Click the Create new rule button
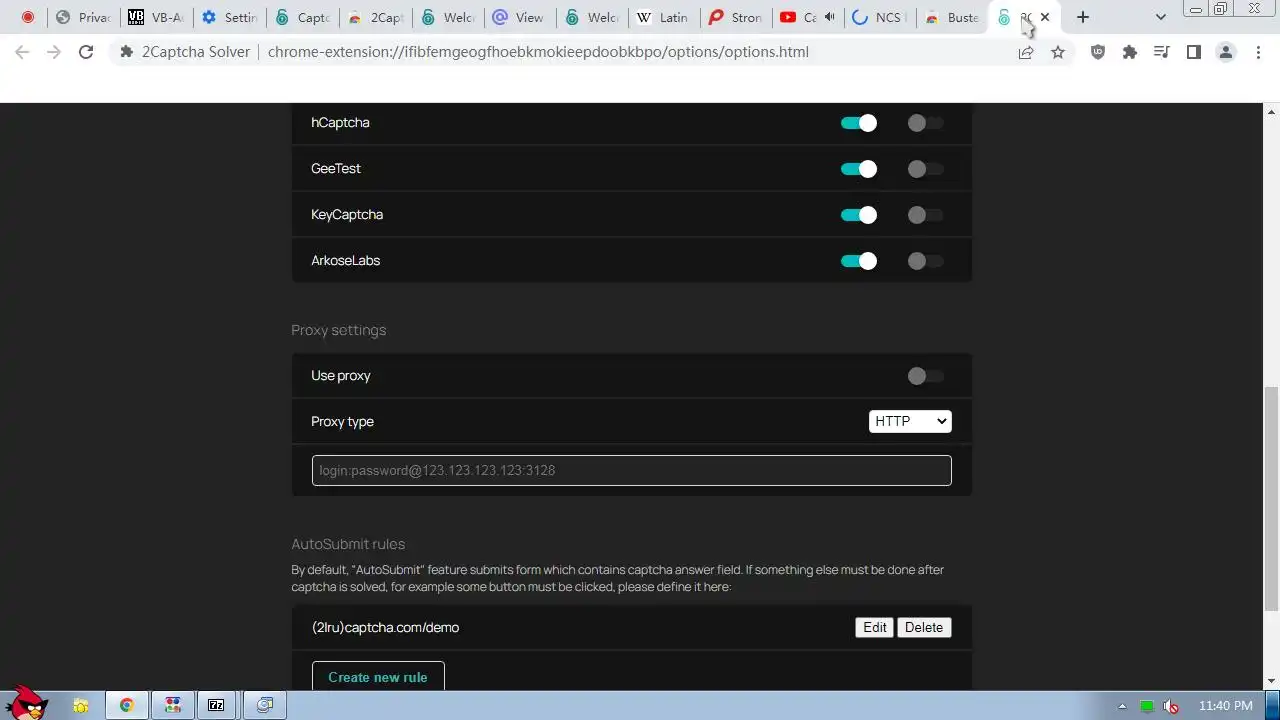Screen dimensions: 1280x720 point(378,677)
